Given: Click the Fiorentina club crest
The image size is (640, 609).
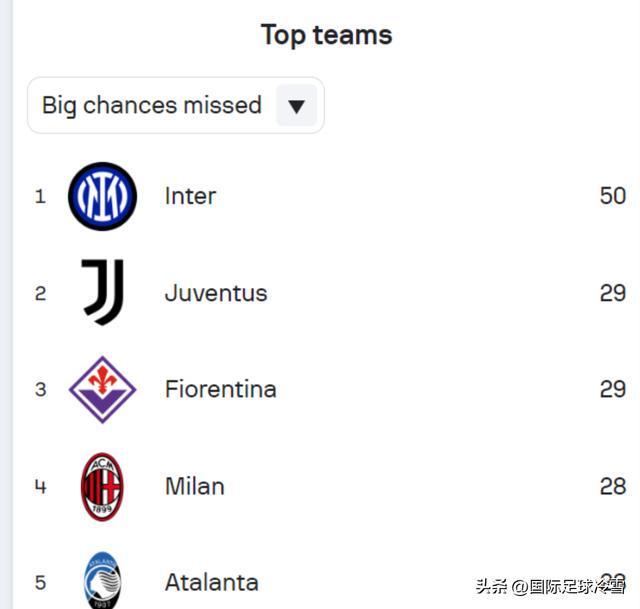Looking at the screenshot, I should [102, 389].
